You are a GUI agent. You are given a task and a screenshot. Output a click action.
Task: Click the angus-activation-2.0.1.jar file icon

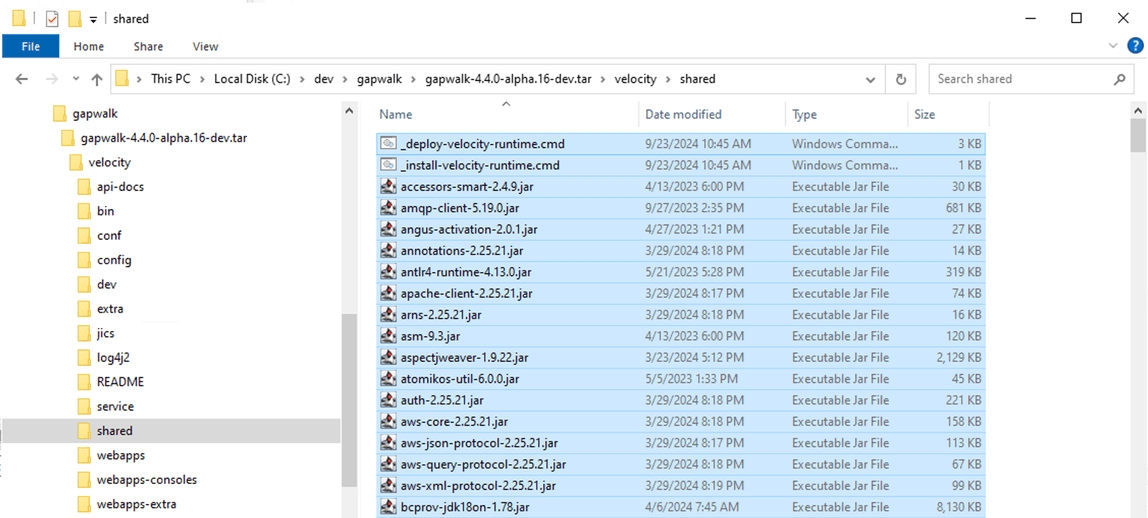point(389,229)
